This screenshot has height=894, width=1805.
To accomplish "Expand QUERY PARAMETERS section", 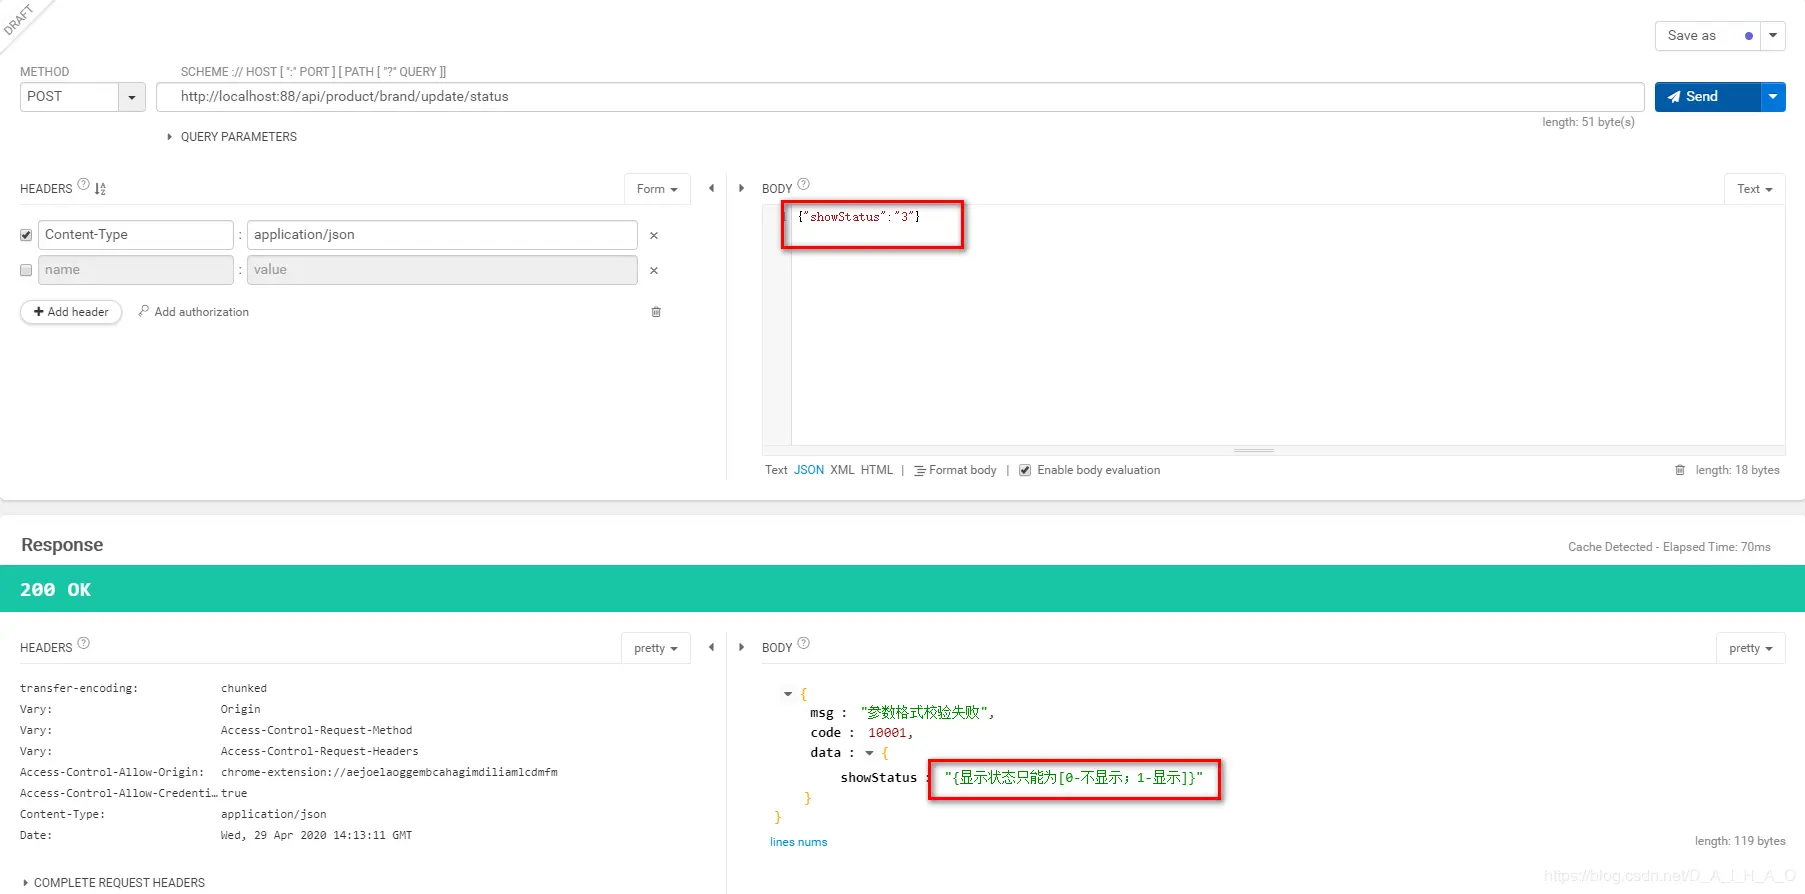I will coord(232,137).
